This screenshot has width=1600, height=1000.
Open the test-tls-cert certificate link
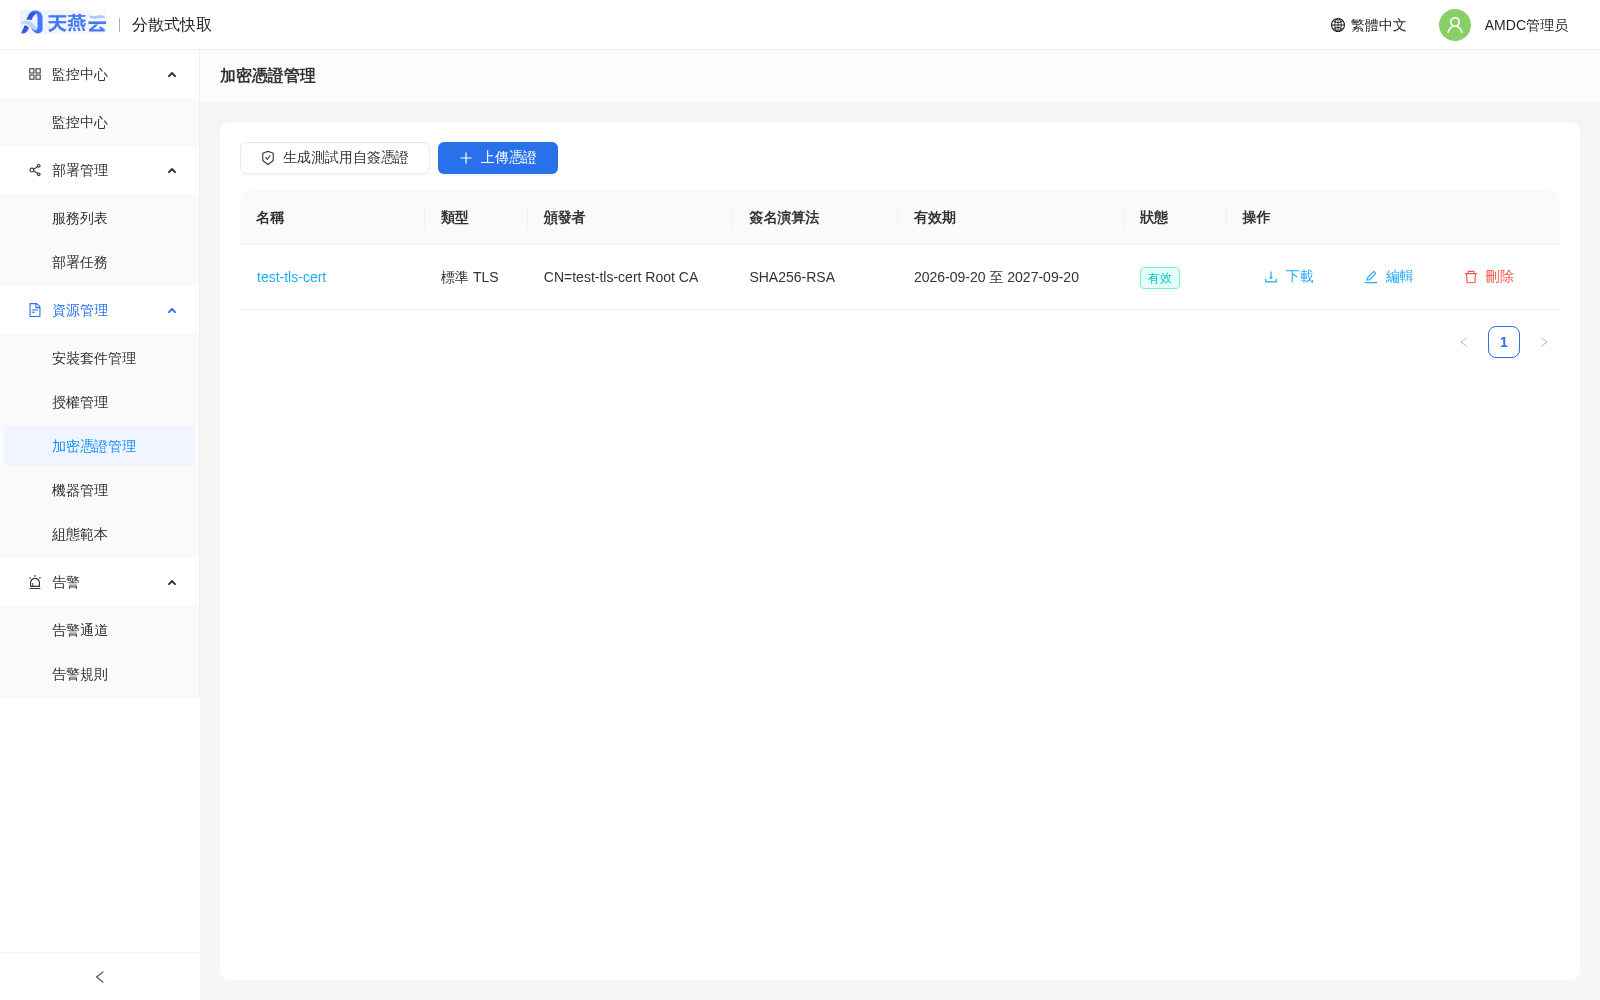tap(291, 277)
